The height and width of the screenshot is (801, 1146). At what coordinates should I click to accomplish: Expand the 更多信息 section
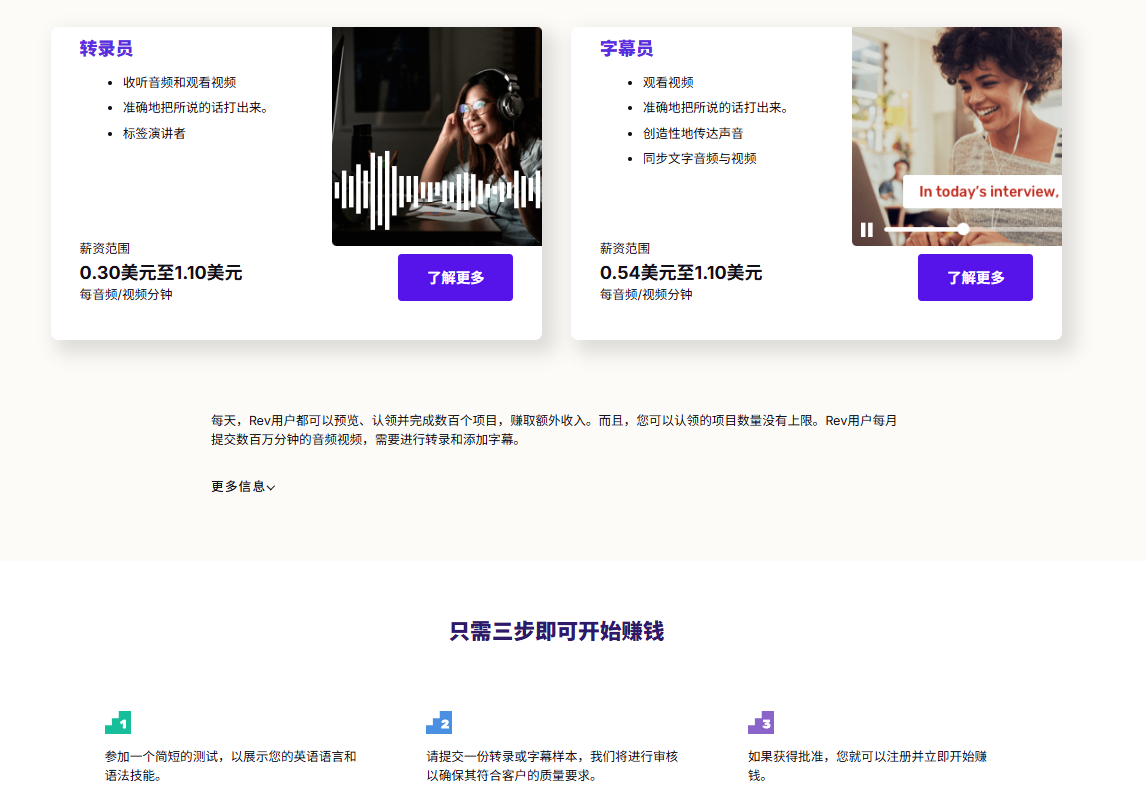(x=237, y=487)
